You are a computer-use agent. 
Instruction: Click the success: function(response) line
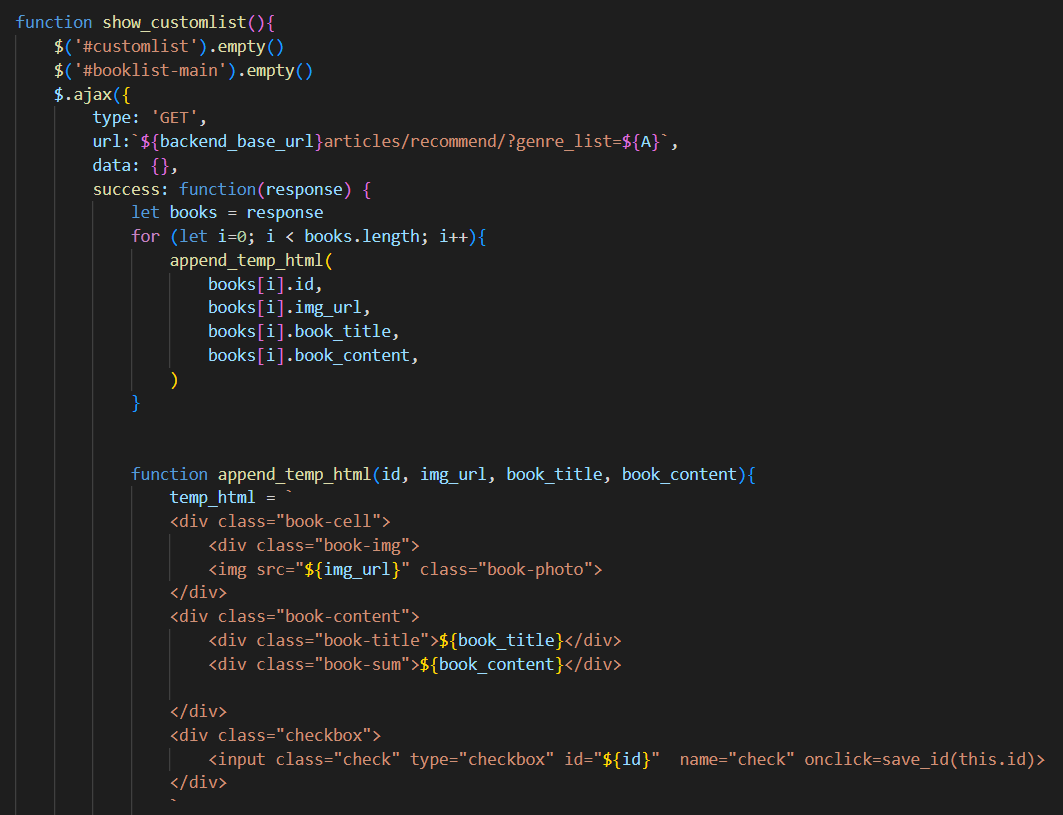[232, 189]
